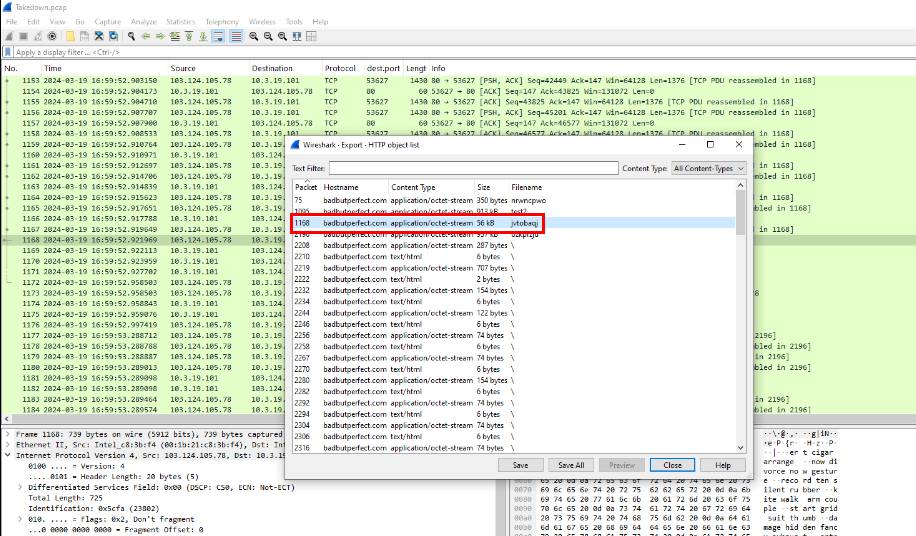Click the display filter bookmark icon
Viewport: 916px width, 536px height.
click(8, 52)
